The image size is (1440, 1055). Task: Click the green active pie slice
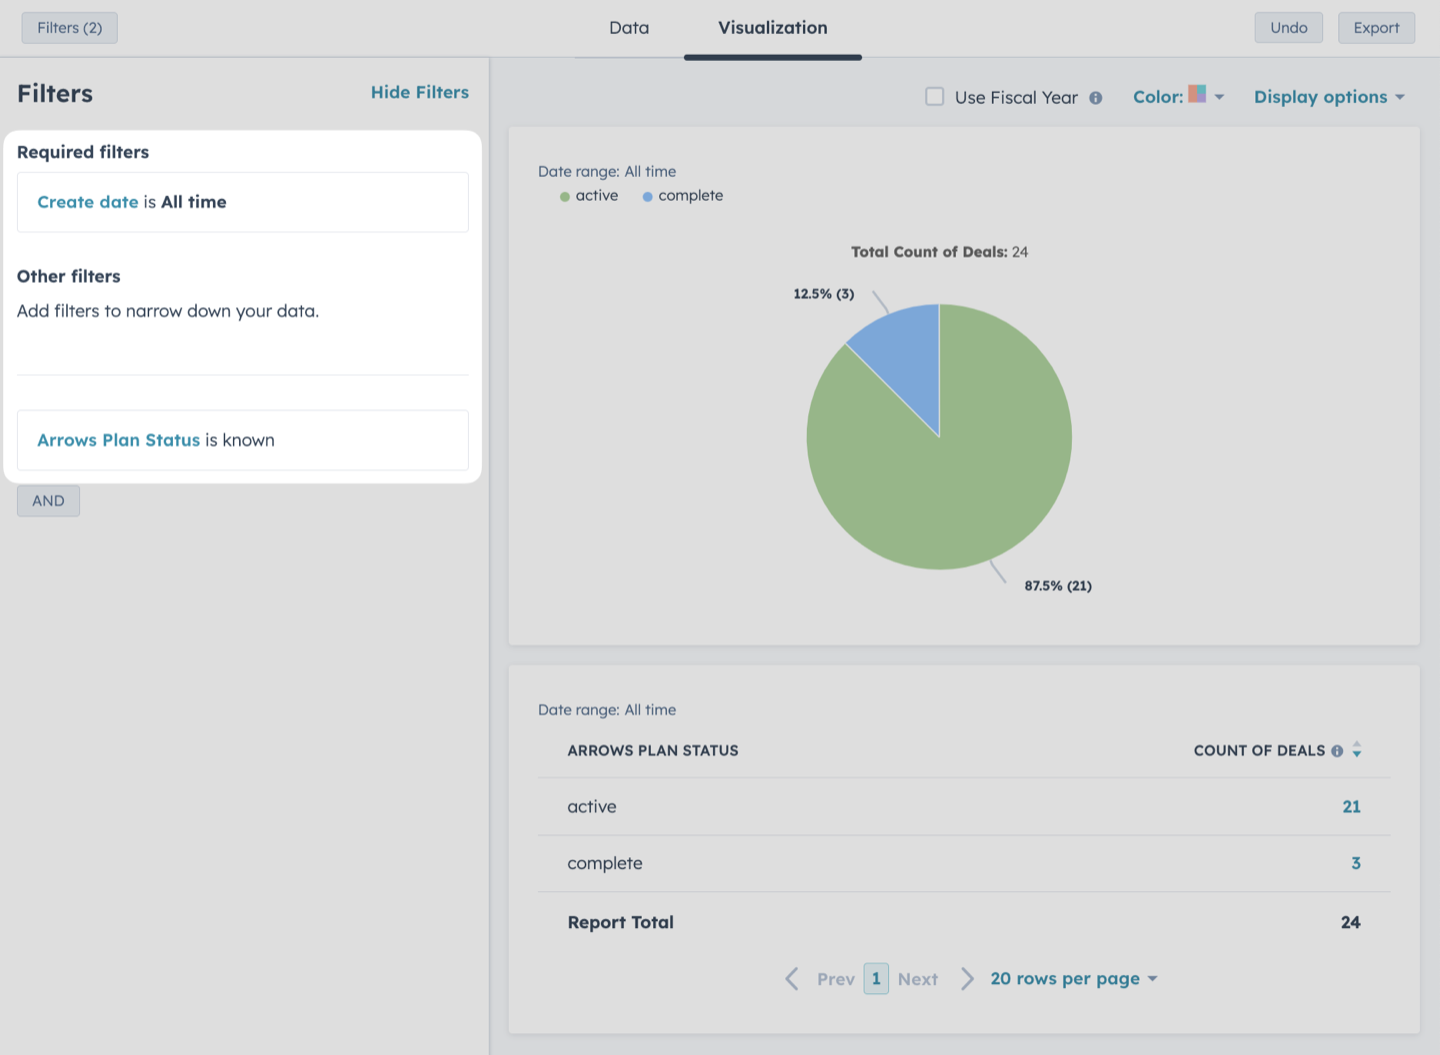(x=960, y=470)
